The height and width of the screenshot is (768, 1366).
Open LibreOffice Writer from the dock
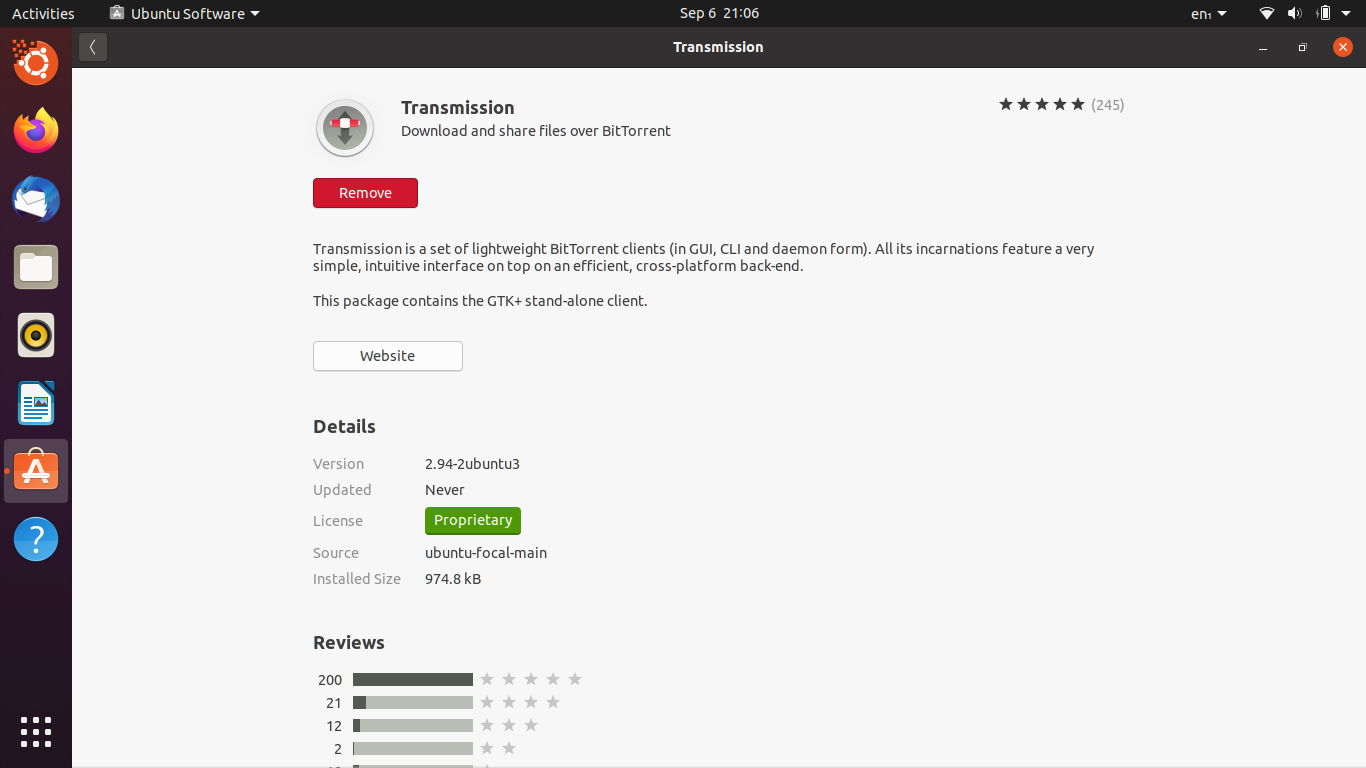pos(36,403)
